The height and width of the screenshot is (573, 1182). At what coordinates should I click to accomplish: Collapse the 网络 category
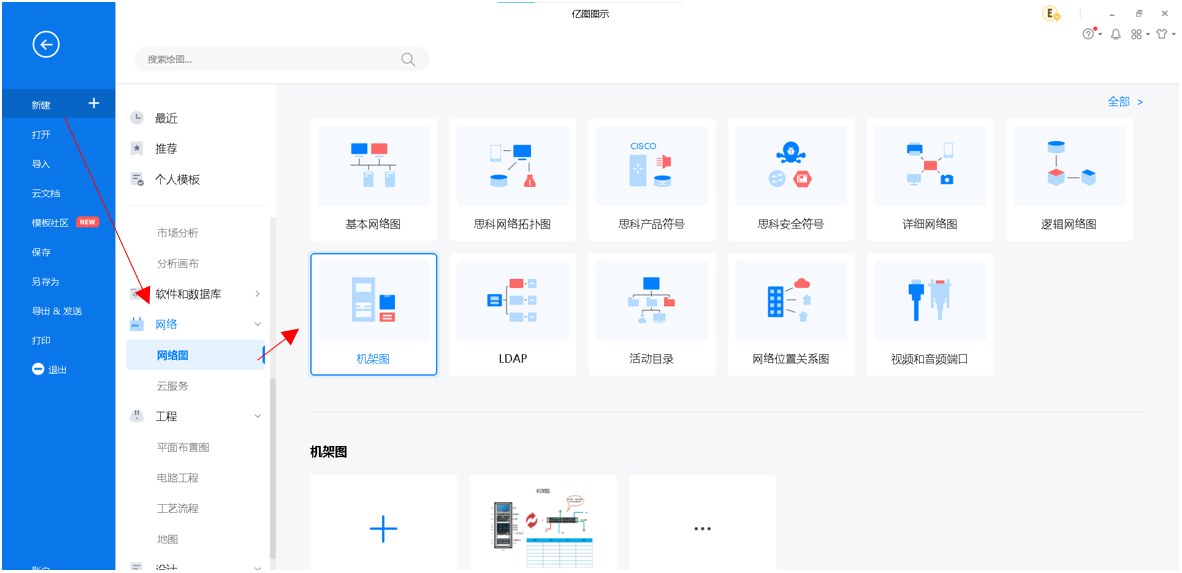(x=257, y=324)
